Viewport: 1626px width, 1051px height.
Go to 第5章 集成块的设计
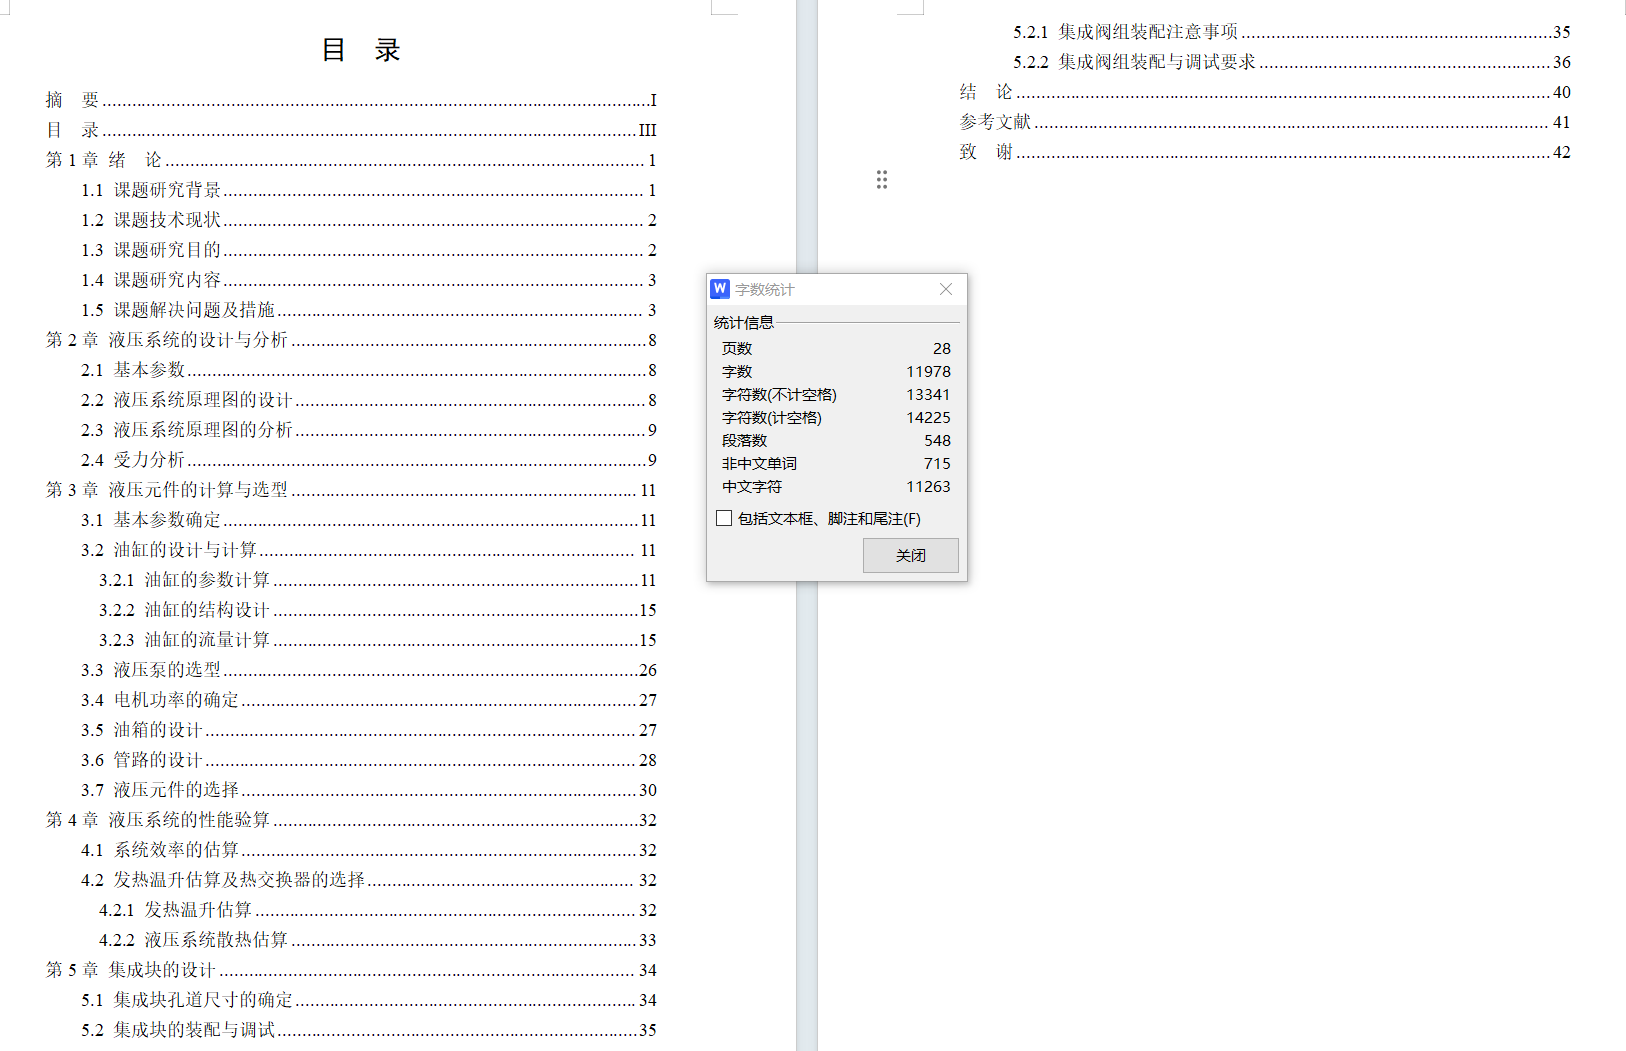click(351, 970)
